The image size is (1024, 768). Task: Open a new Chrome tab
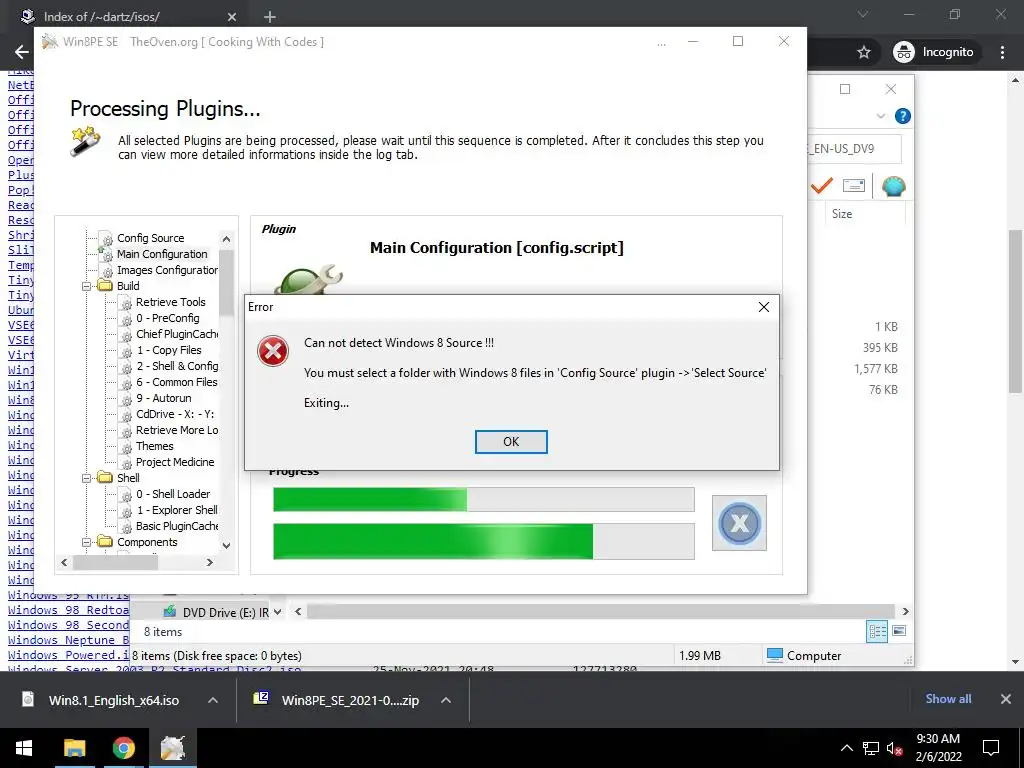[x=270, y=17]
